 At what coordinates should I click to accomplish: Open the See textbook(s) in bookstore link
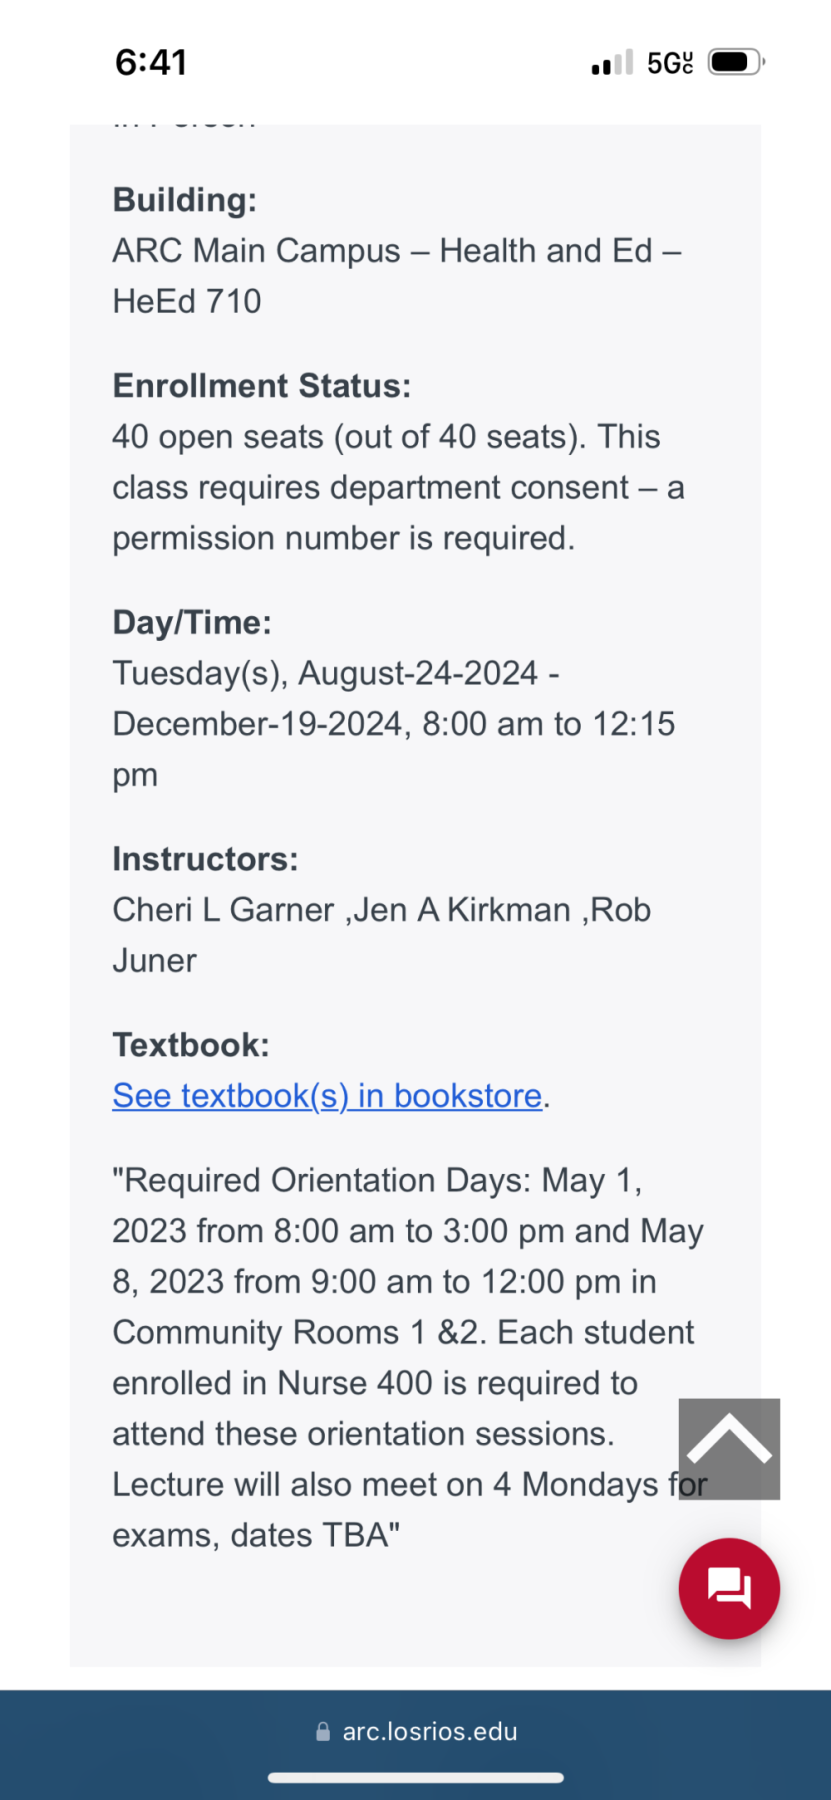click(x=327, y=1096)
